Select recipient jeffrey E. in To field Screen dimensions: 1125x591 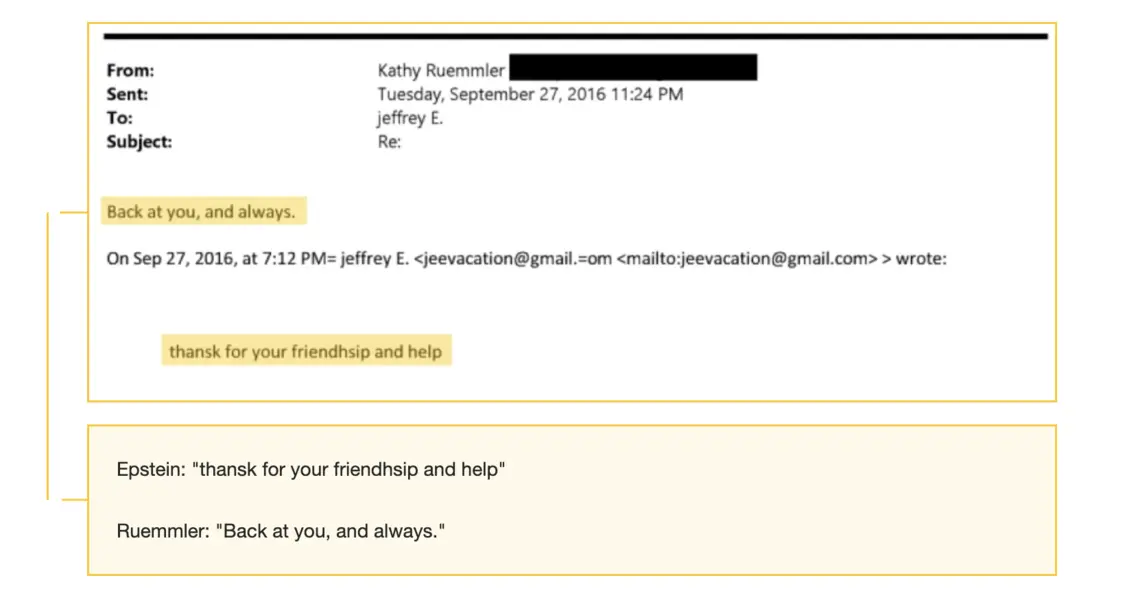pos(410,118)
